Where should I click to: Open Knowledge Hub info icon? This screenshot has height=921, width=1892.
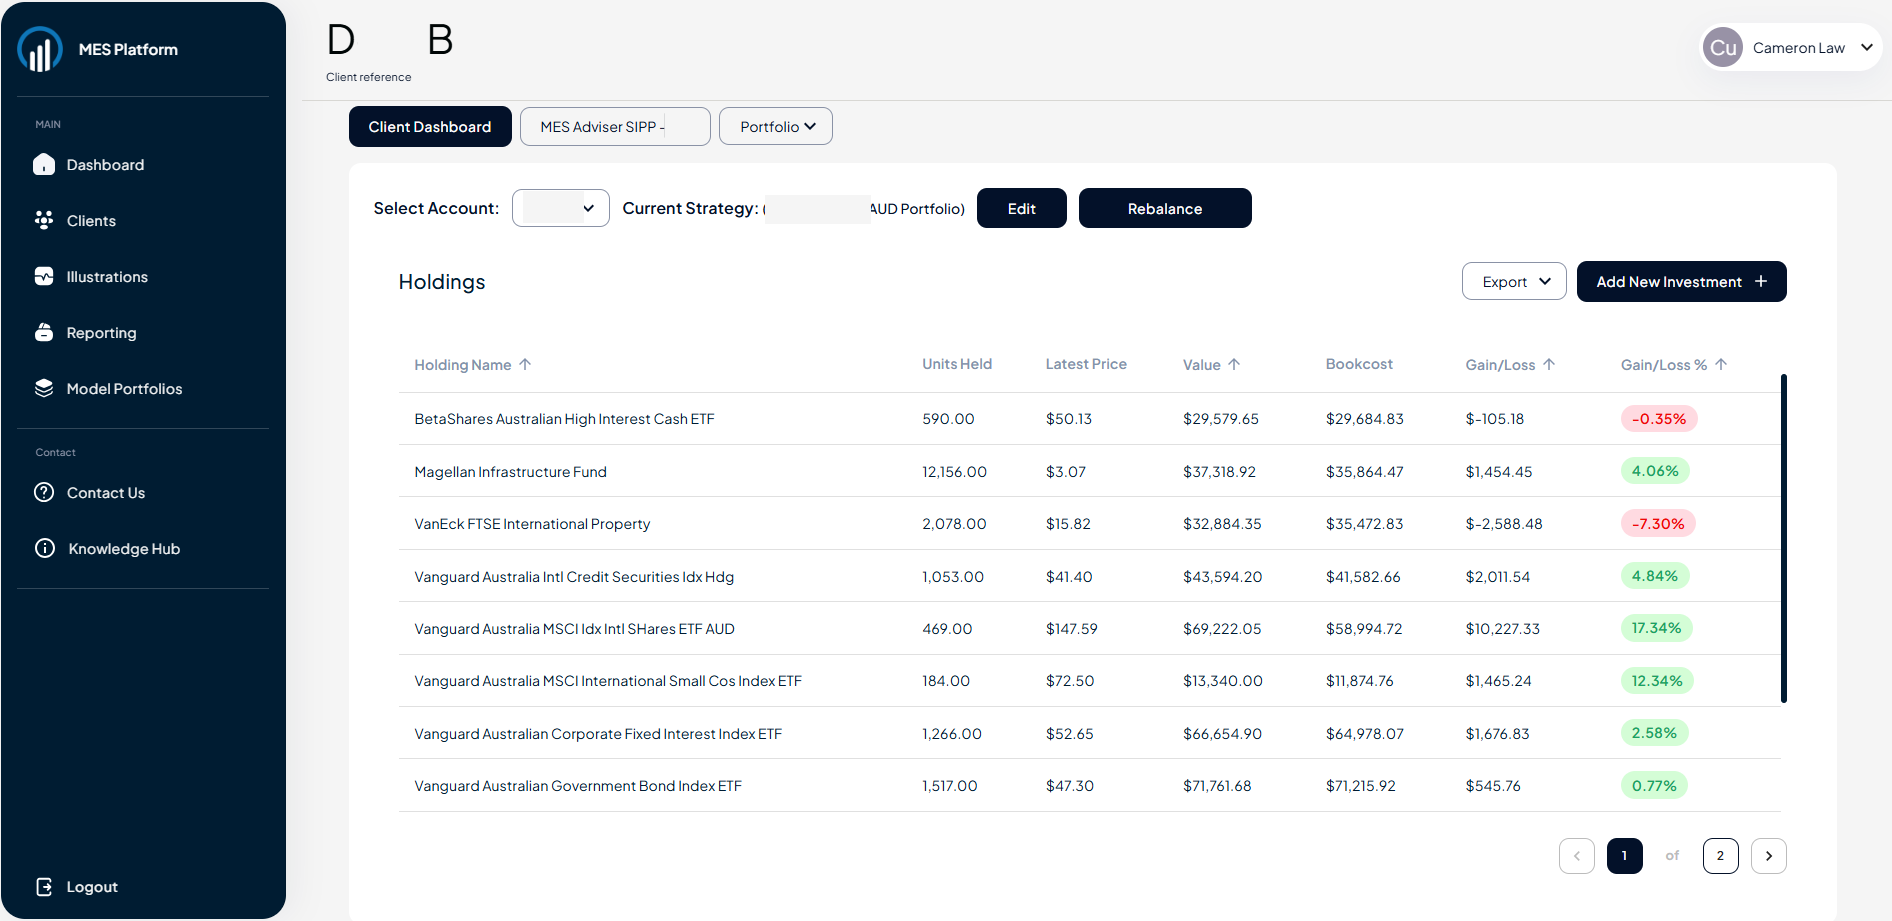(44, 549)
